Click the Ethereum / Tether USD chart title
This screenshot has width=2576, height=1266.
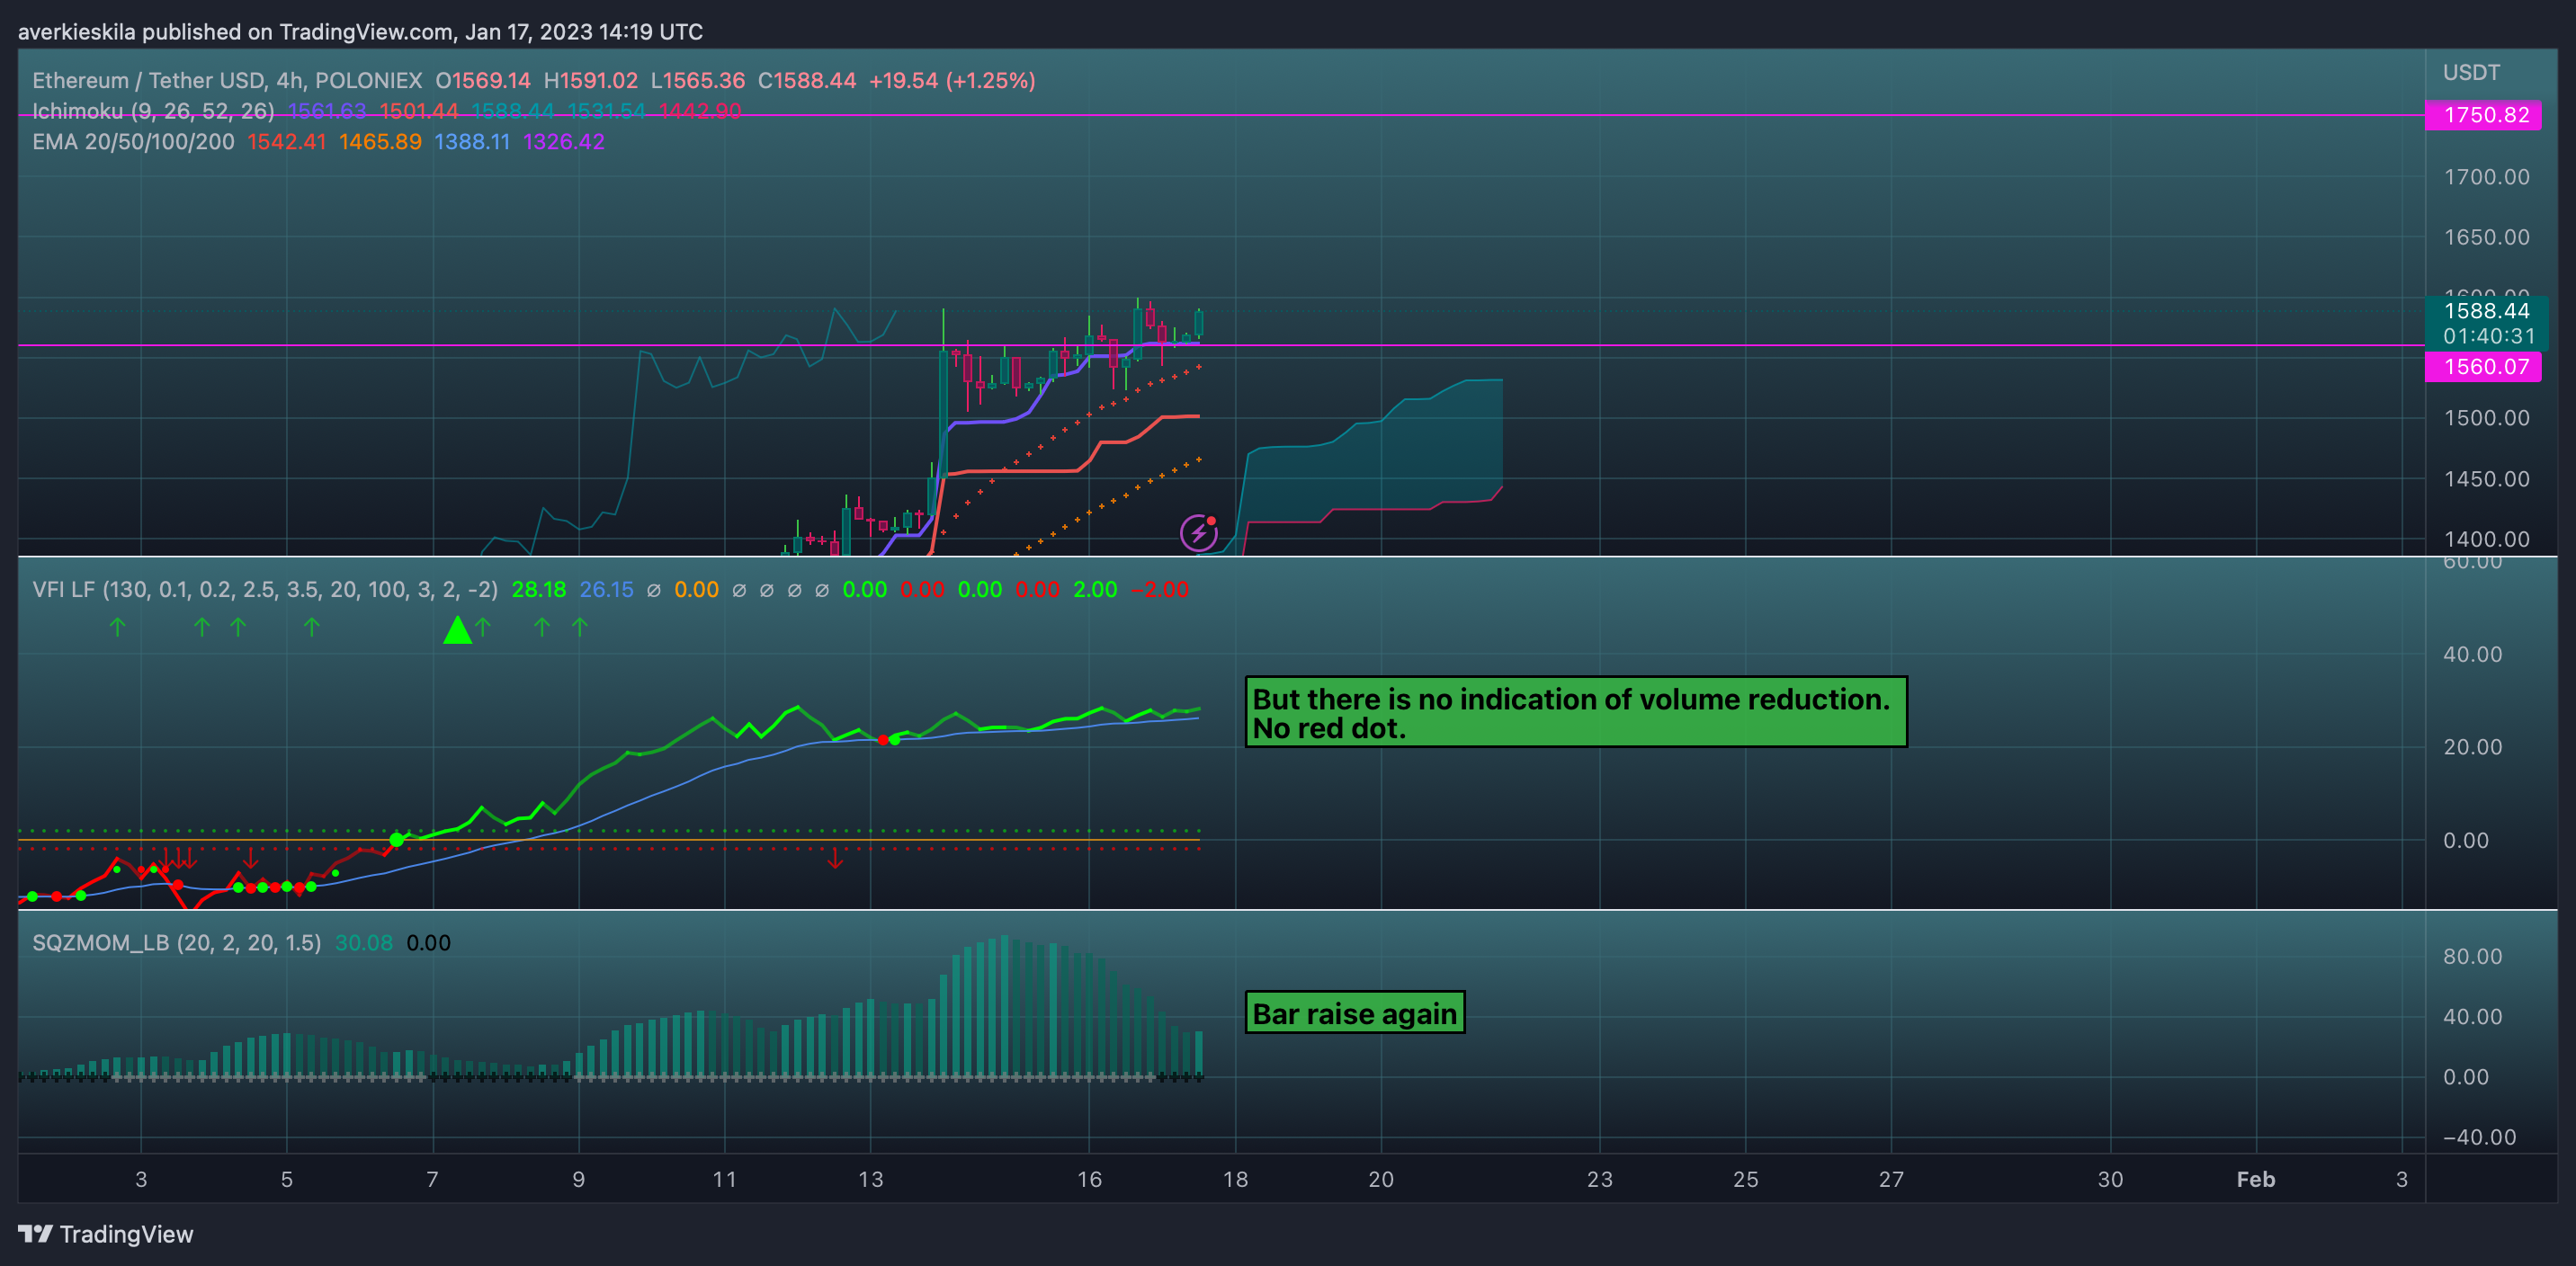click(227, 80)
